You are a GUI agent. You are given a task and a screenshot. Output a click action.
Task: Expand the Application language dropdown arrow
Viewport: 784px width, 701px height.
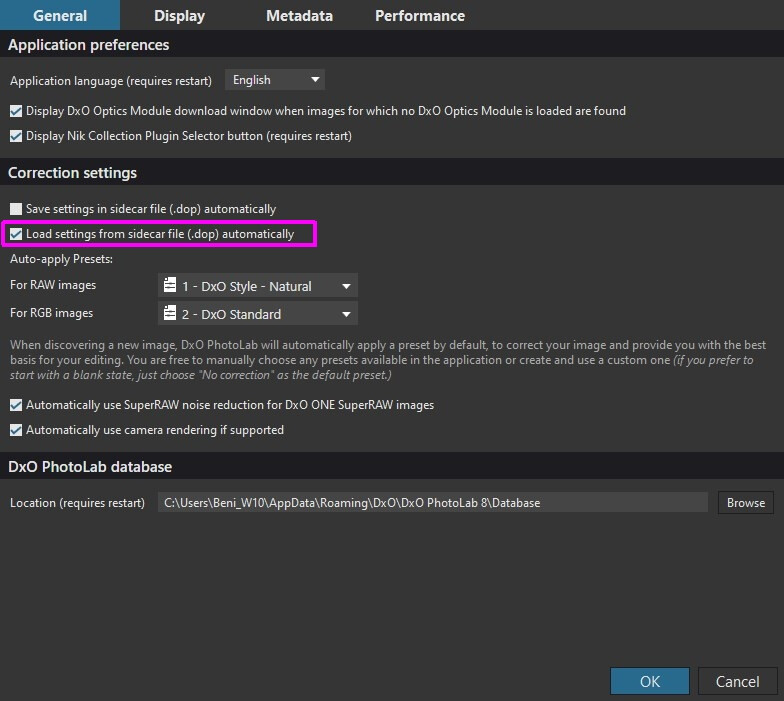point(315,80)
